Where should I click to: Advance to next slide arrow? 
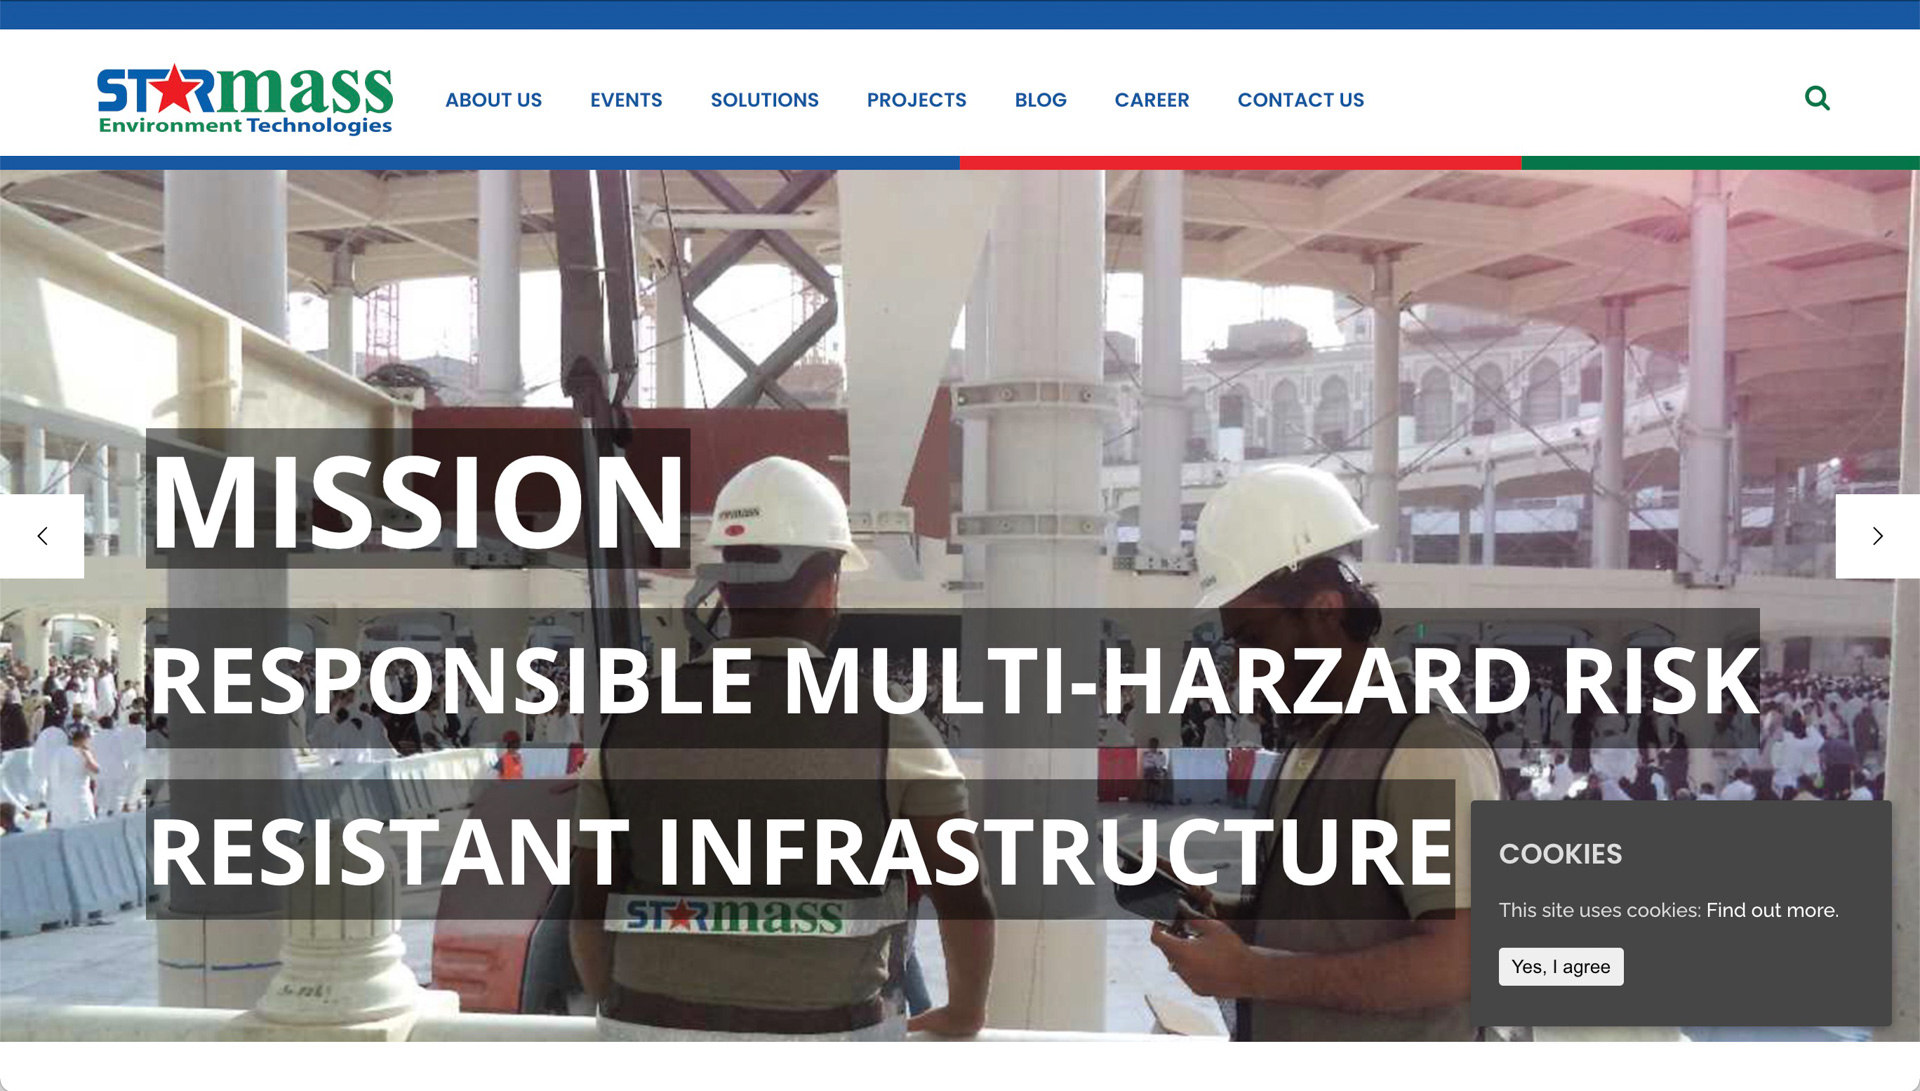(1877, 536)
